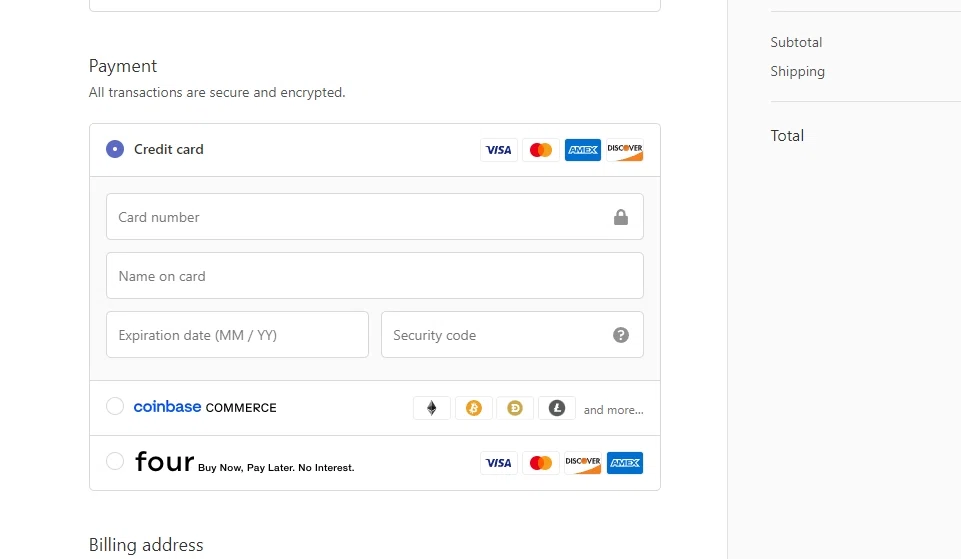Click the lock icon in Card number field
This screenshot has width=961, height=559.
pyautogui.click(x=621, y=217)
